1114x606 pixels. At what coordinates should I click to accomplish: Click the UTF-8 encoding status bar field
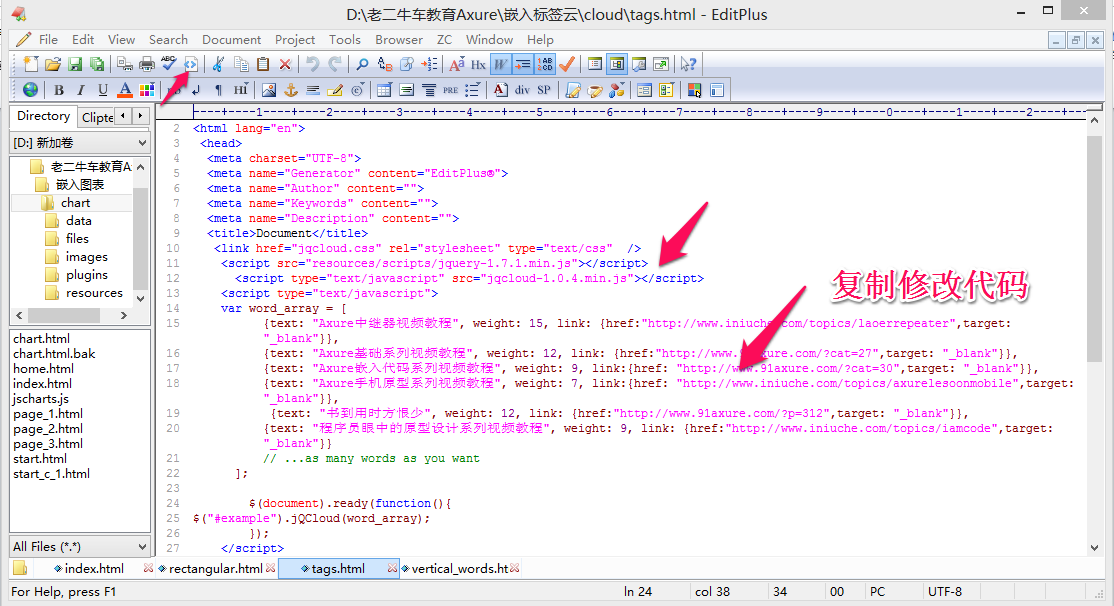[x=944, y=591]
